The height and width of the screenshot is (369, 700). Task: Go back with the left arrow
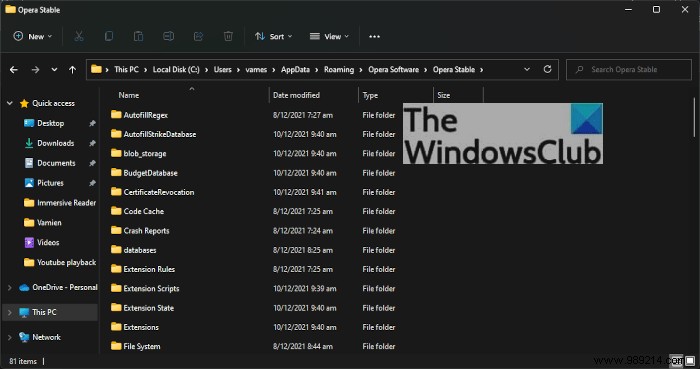point(14,70)
